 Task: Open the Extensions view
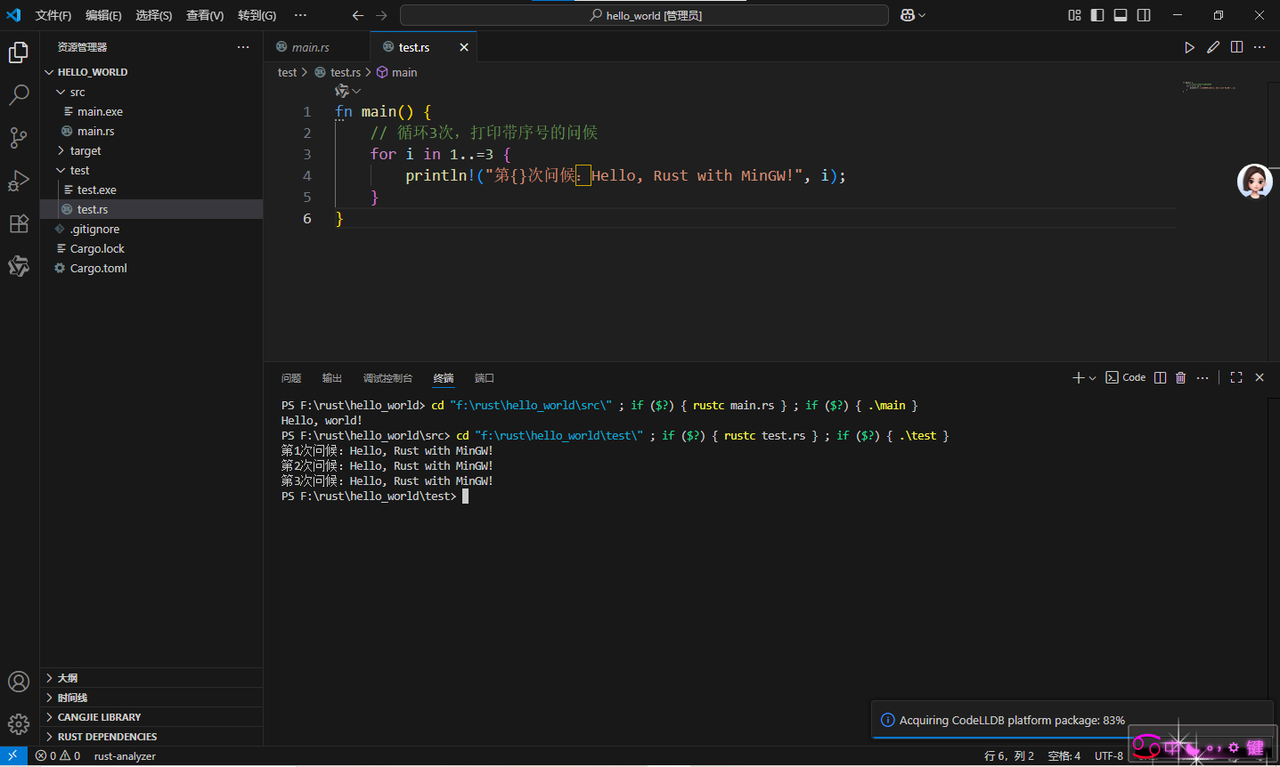[18, 224]
